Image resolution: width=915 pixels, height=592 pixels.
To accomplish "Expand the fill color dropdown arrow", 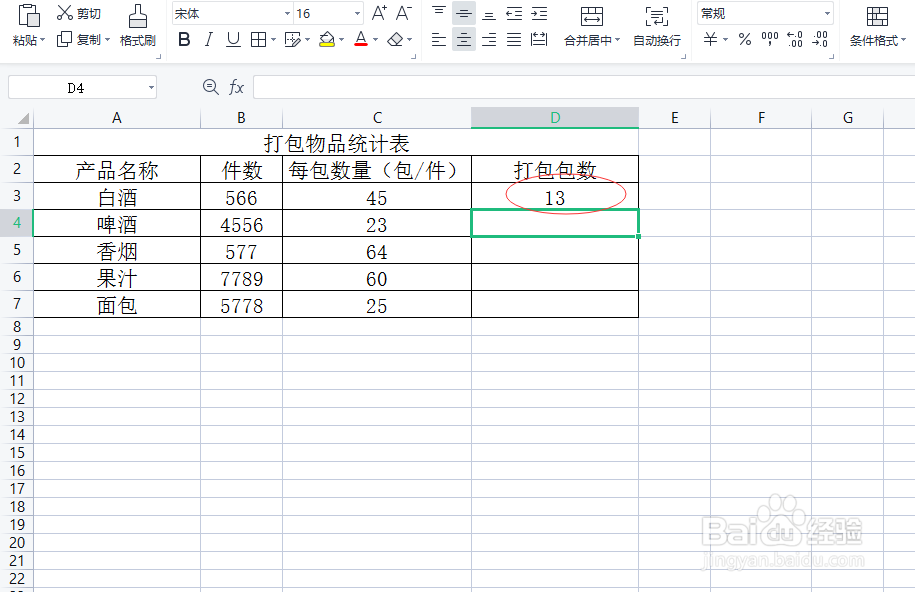I will tap(339, 40).
